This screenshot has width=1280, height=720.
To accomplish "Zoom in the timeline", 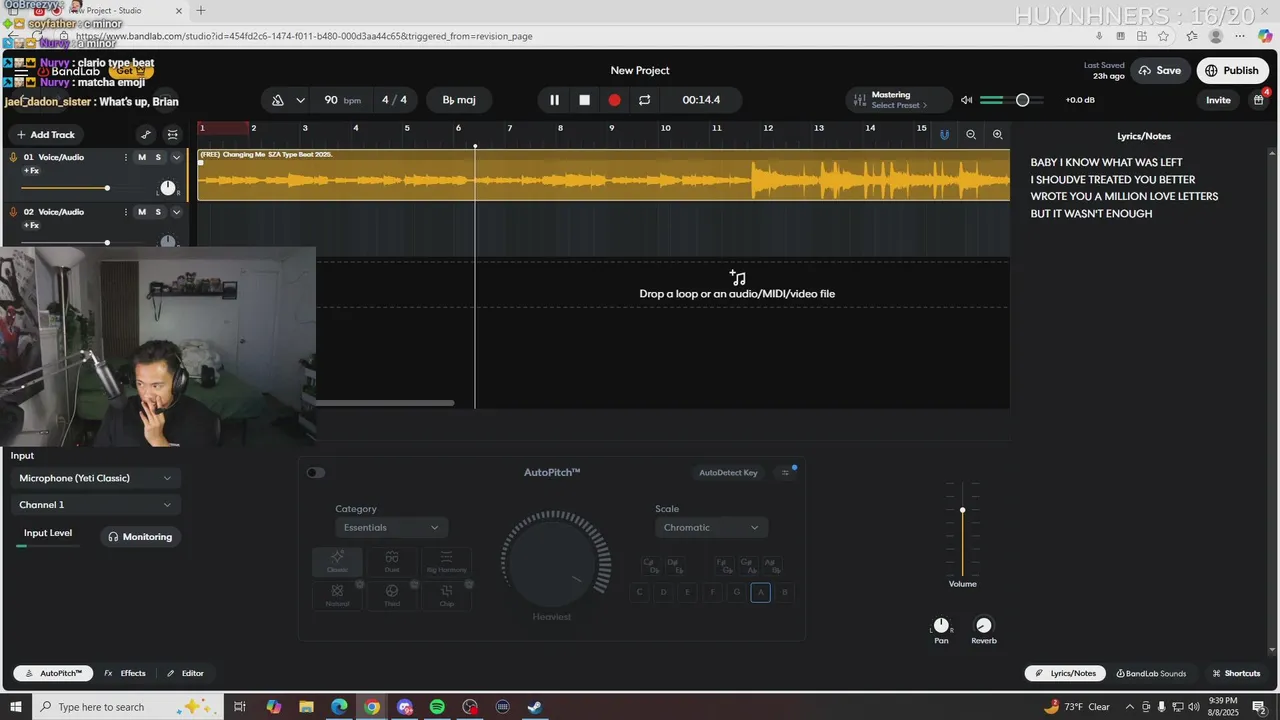I will [997, 134].
